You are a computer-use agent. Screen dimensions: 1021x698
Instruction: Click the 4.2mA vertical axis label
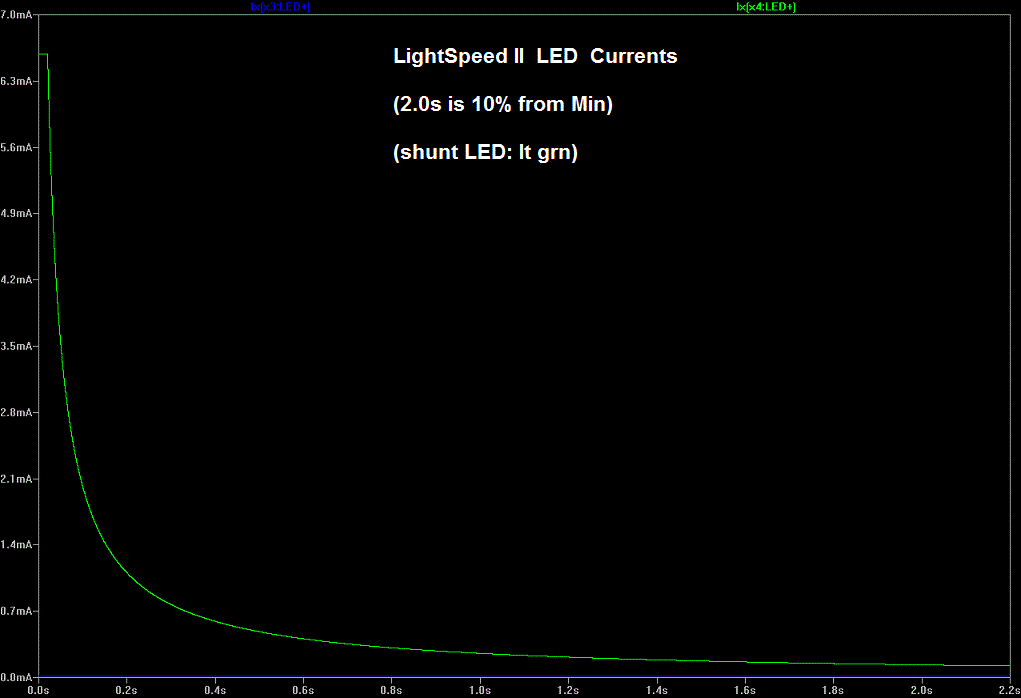tap(16, 279)
